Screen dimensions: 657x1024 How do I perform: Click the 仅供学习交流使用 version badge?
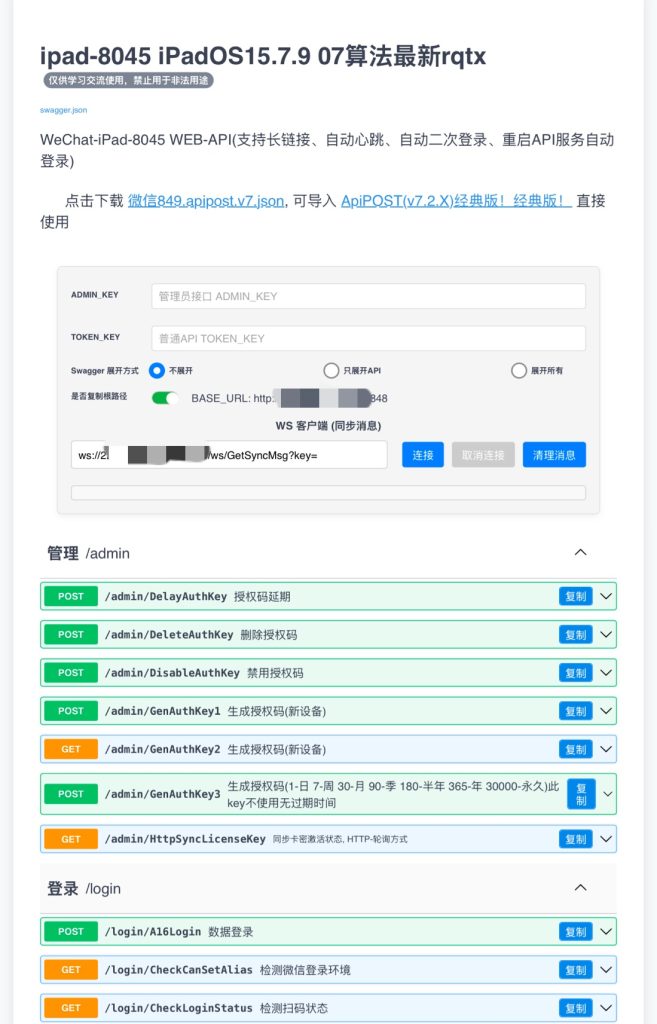(128, 80)
